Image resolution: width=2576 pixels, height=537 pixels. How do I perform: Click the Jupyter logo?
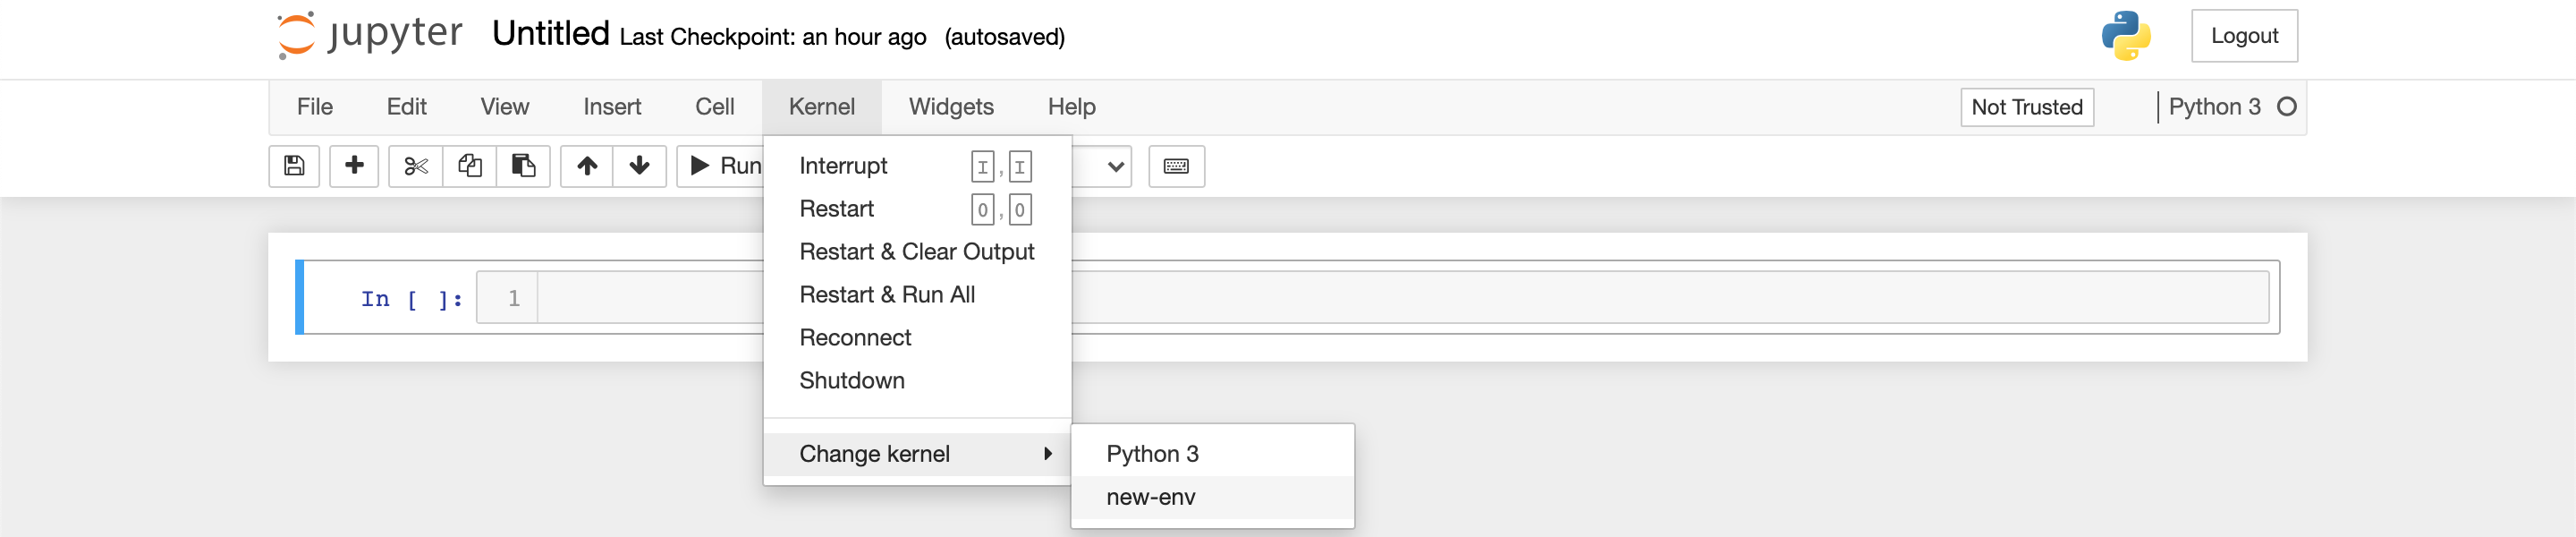pyautogui.click(x=369, y=35)
